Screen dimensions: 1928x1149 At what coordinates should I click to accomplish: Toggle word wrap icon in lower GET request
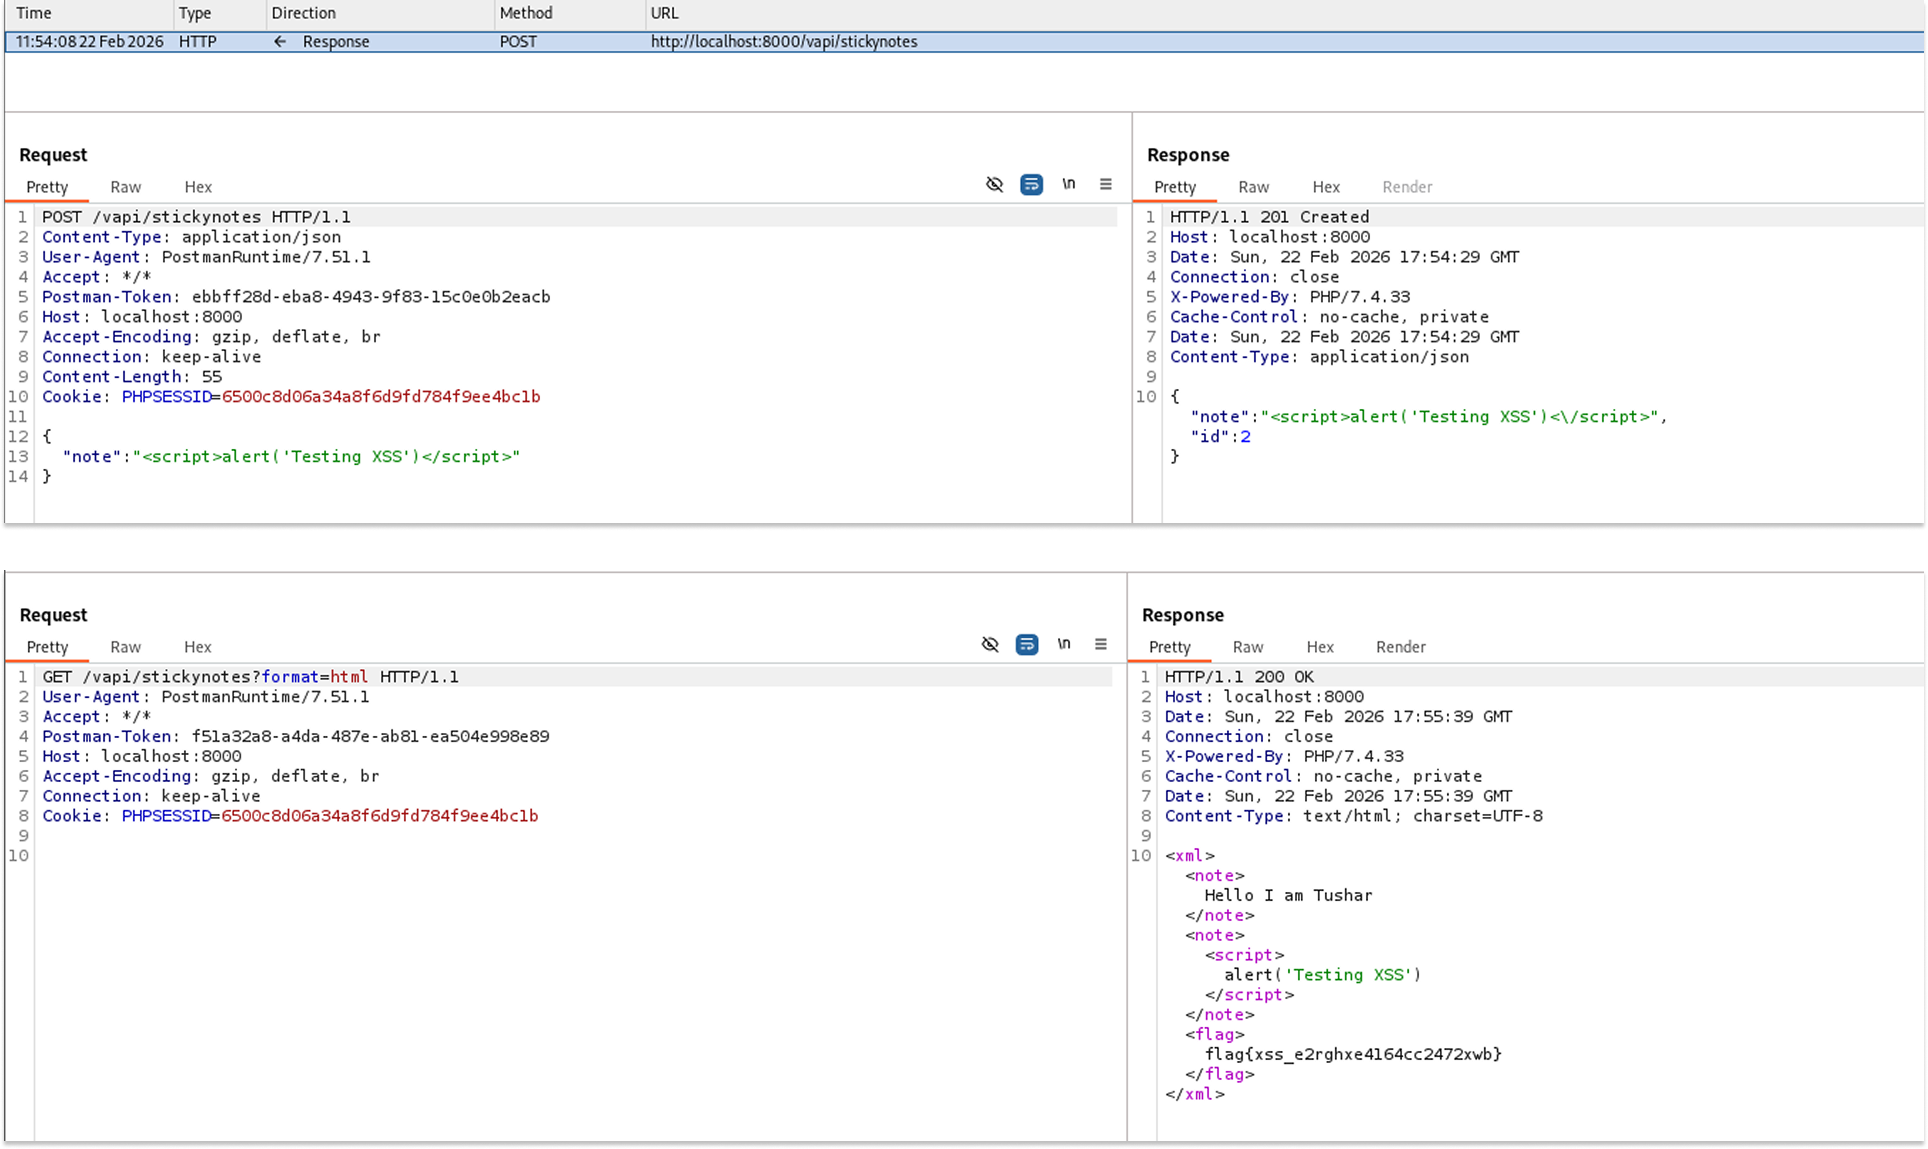click(x=1027, y=645)
